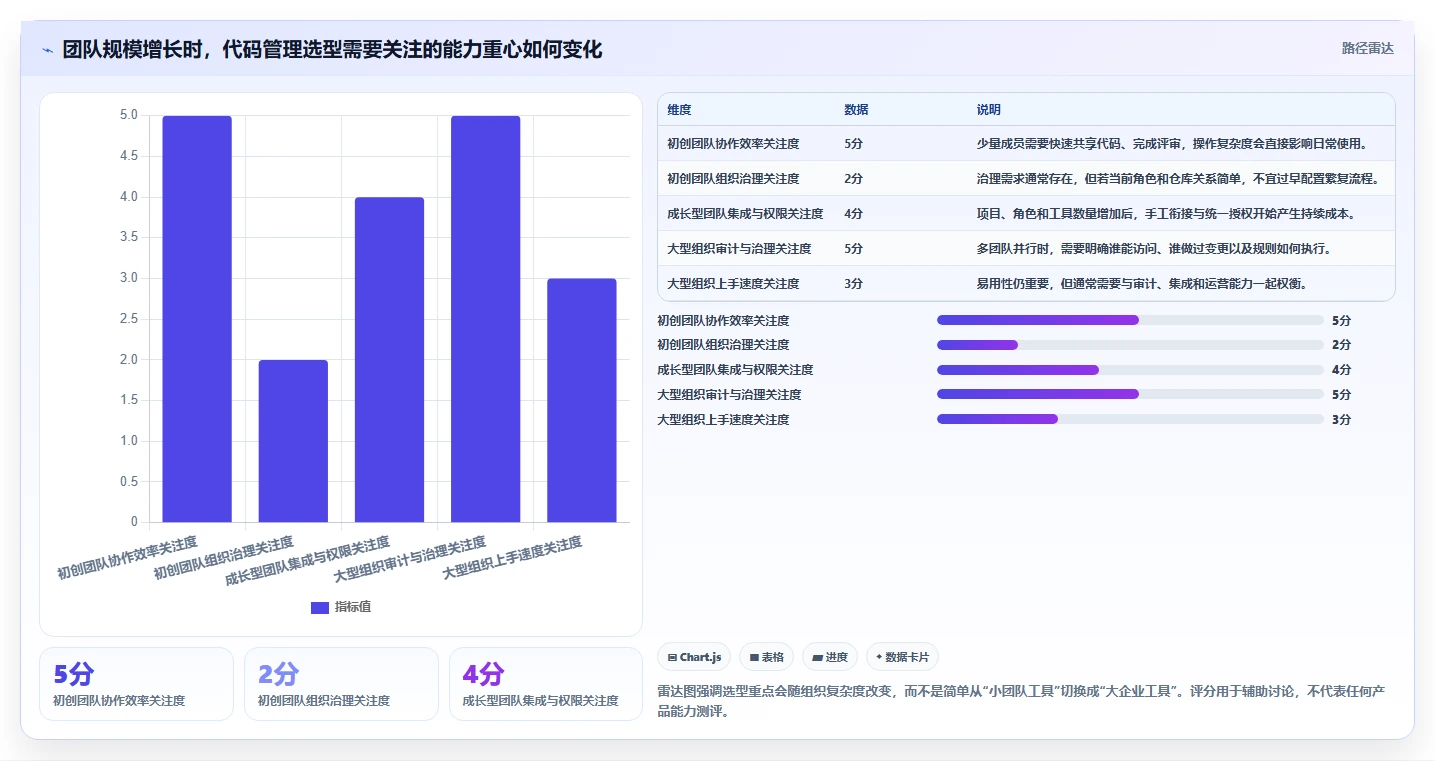The width and height of the screenshot is (1435, 761).
Task: Click the y-axis label 5.0
Action: 128,115
